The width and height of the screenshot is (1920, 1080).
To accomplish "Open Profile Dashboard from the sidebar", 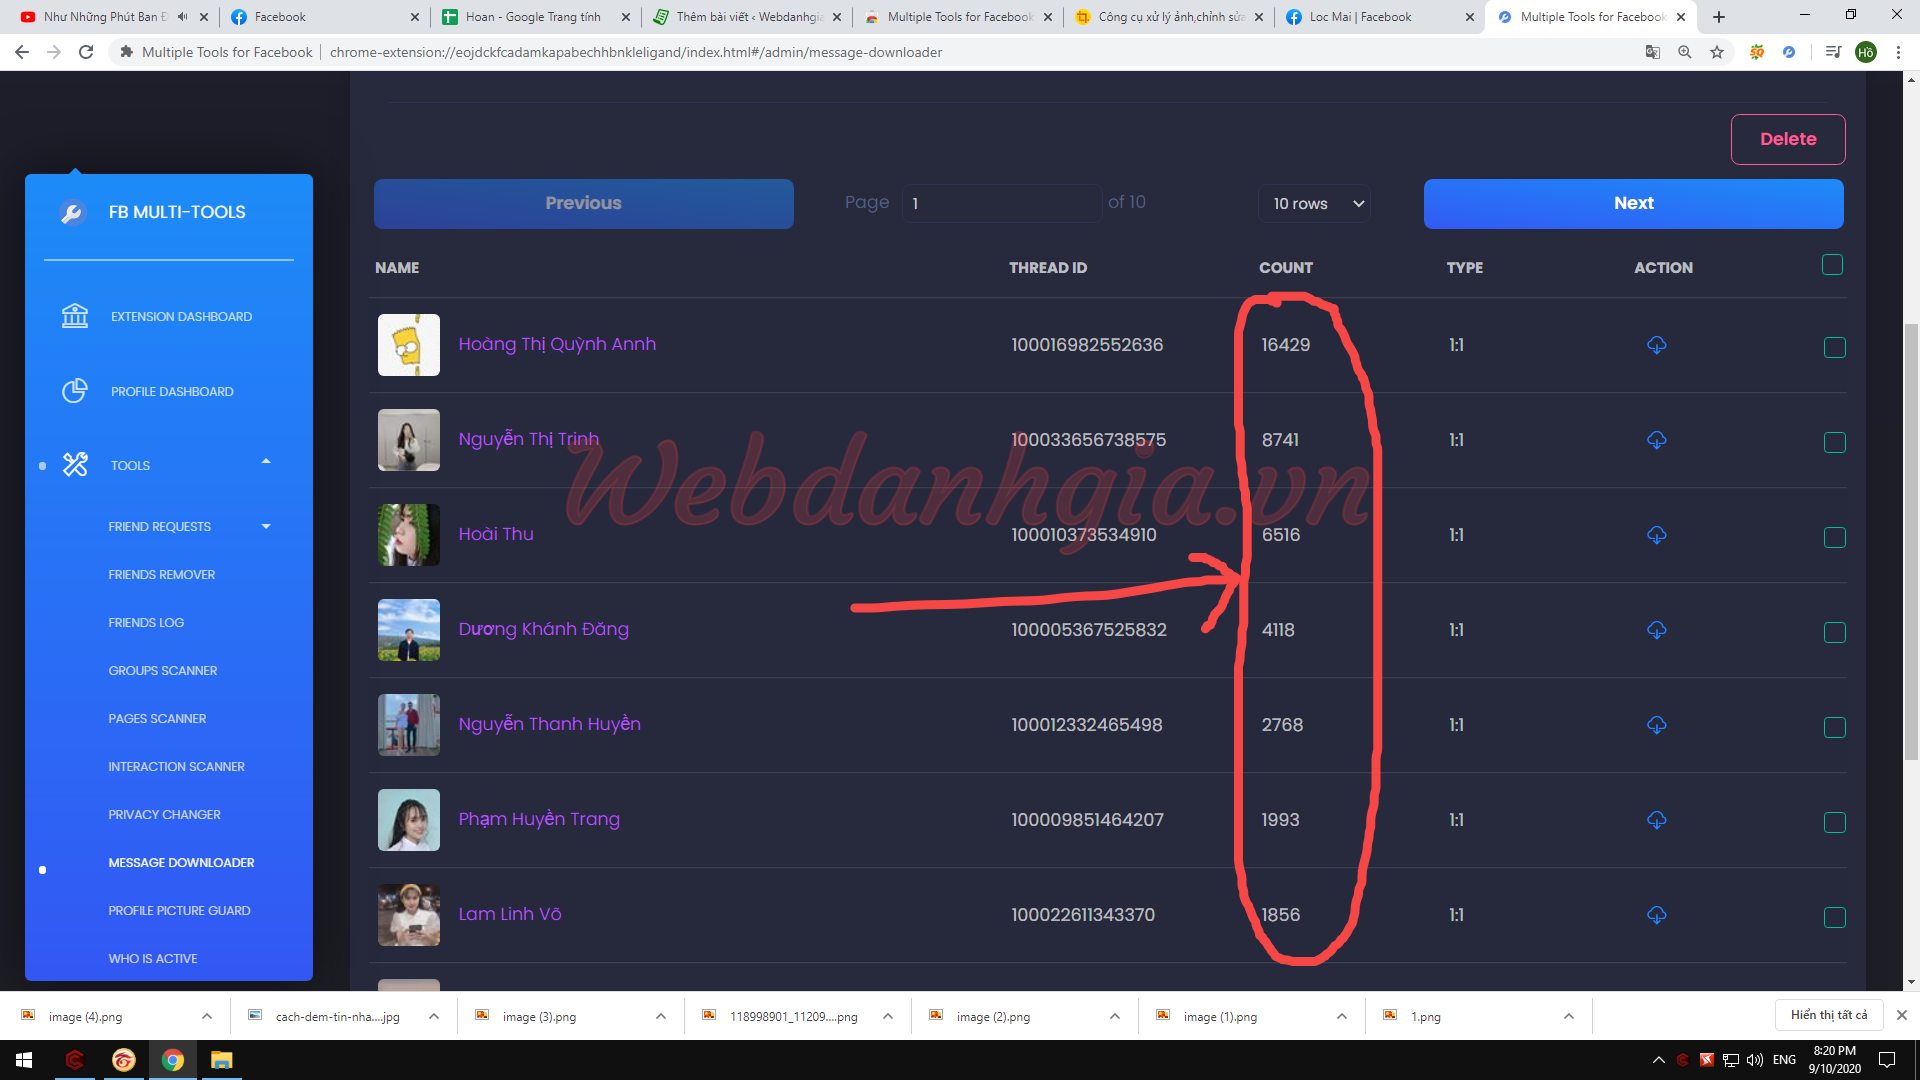I will pos(172,391).
